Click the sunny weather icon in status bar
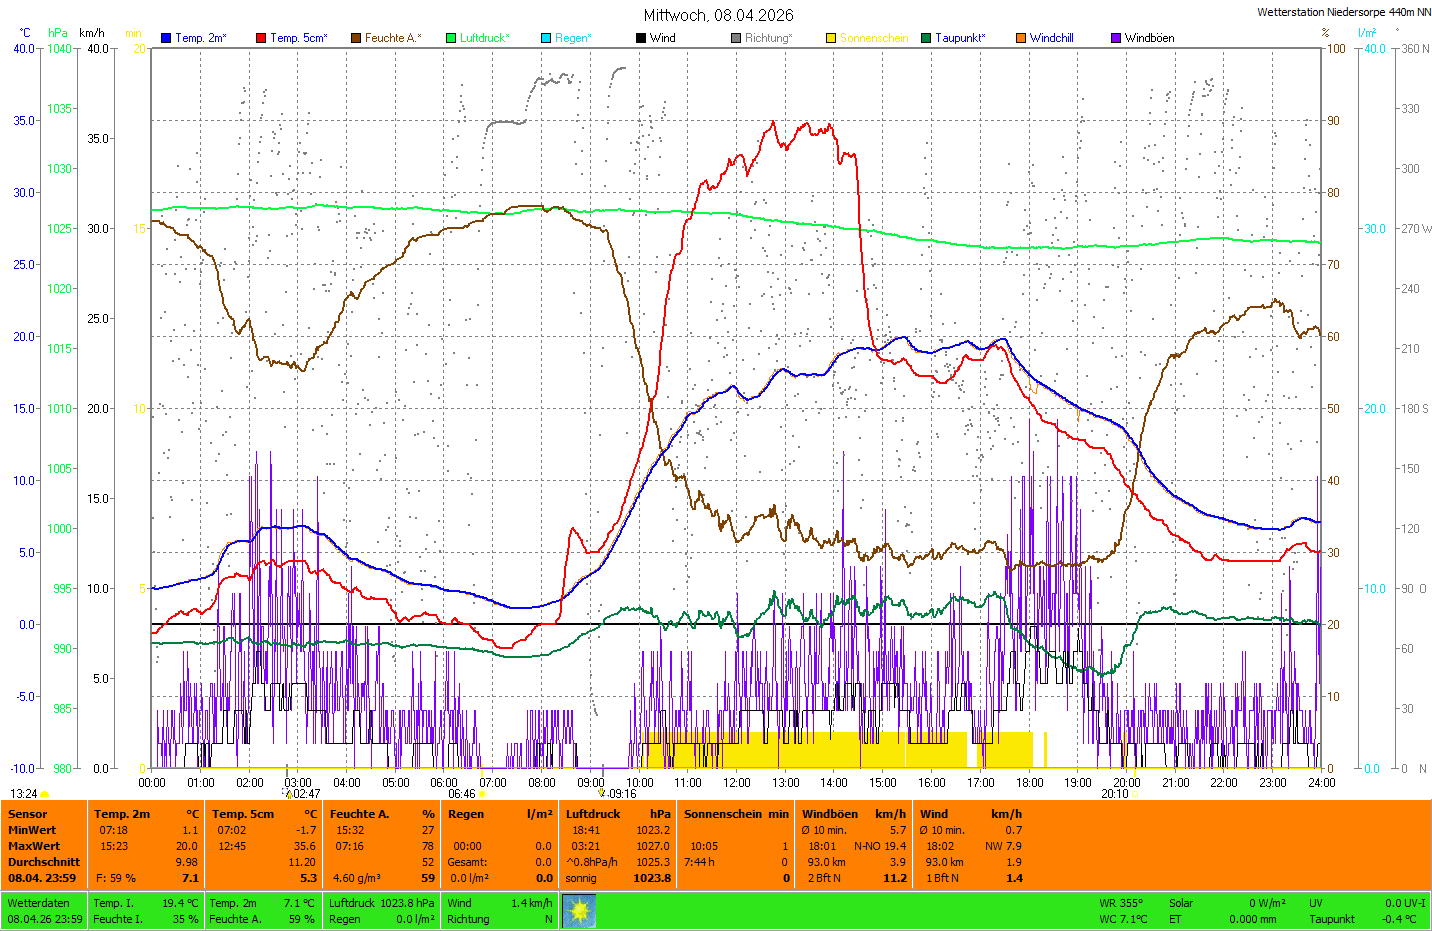Image resolution: width=1432 pixels, height=931 pixels. pos(579,911)
